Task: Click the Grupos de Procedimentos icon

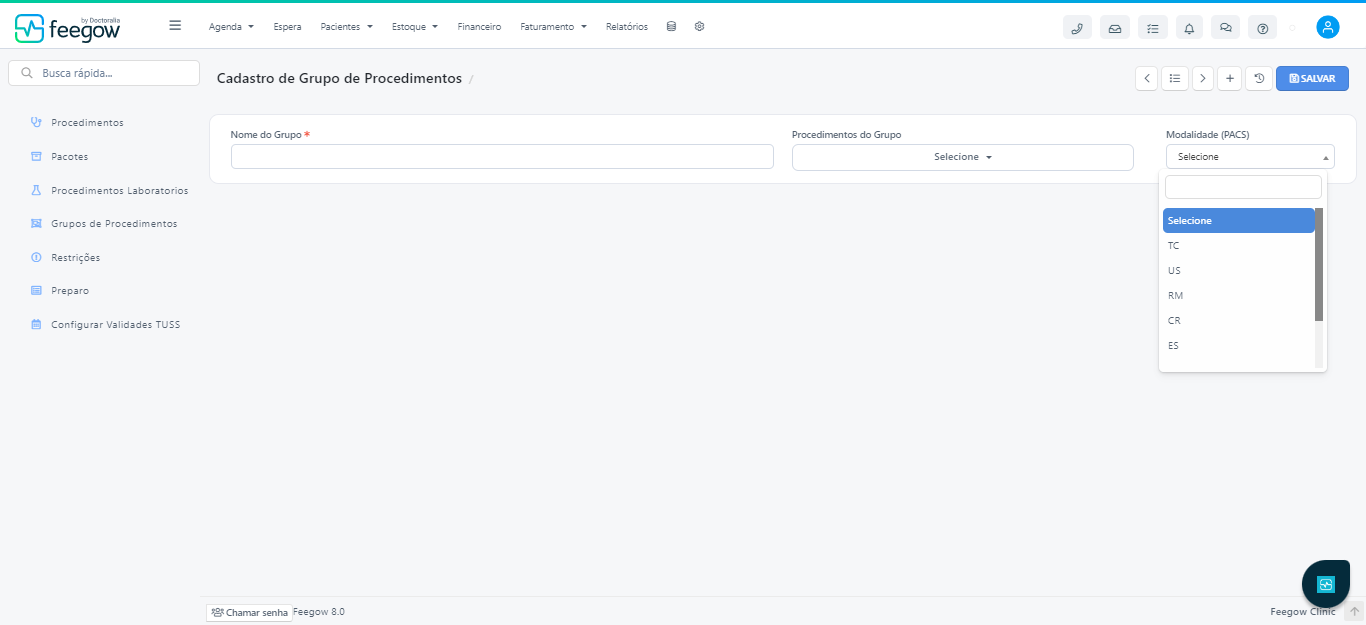Action: click(36, 223)
